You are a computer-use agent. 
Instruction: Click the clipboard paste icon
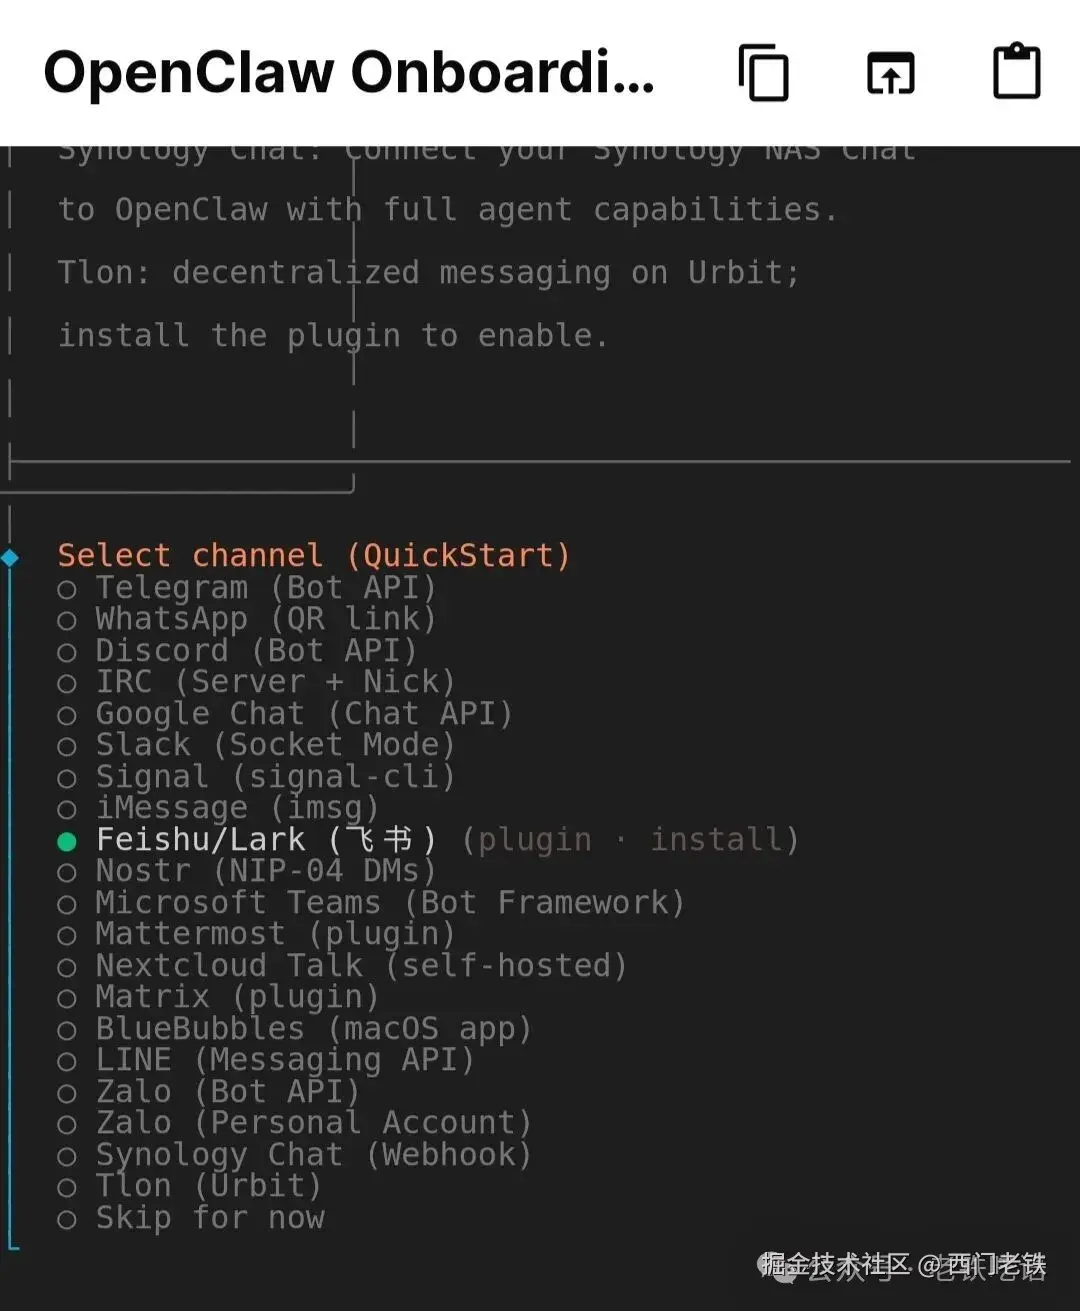click(1016, 72)
